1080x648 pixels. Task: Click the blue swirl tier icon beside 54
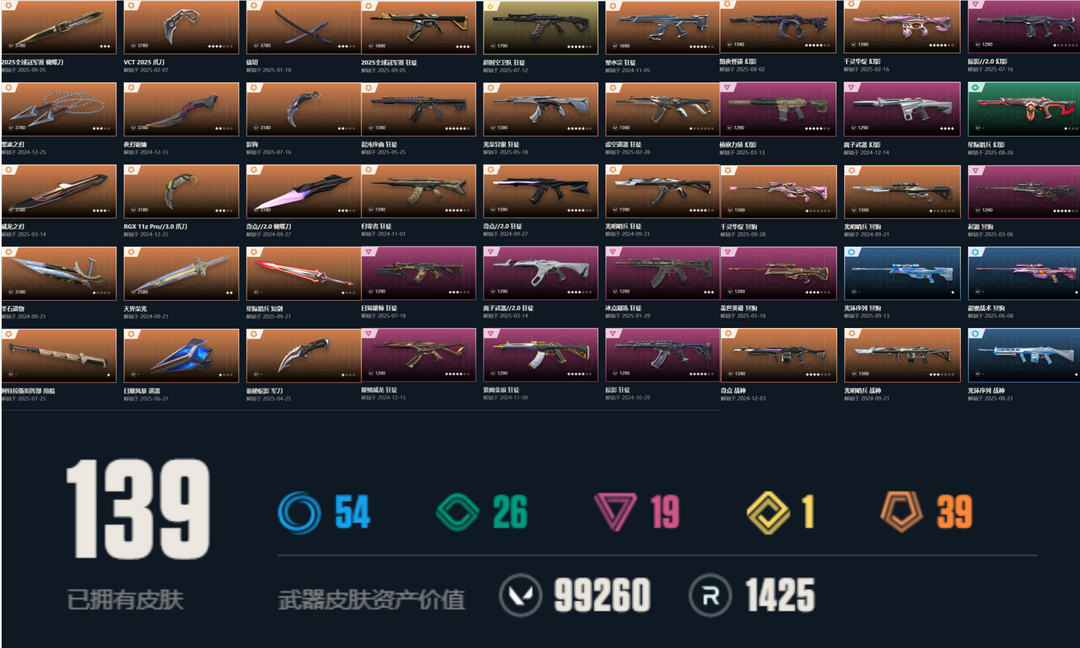[299, 512]
